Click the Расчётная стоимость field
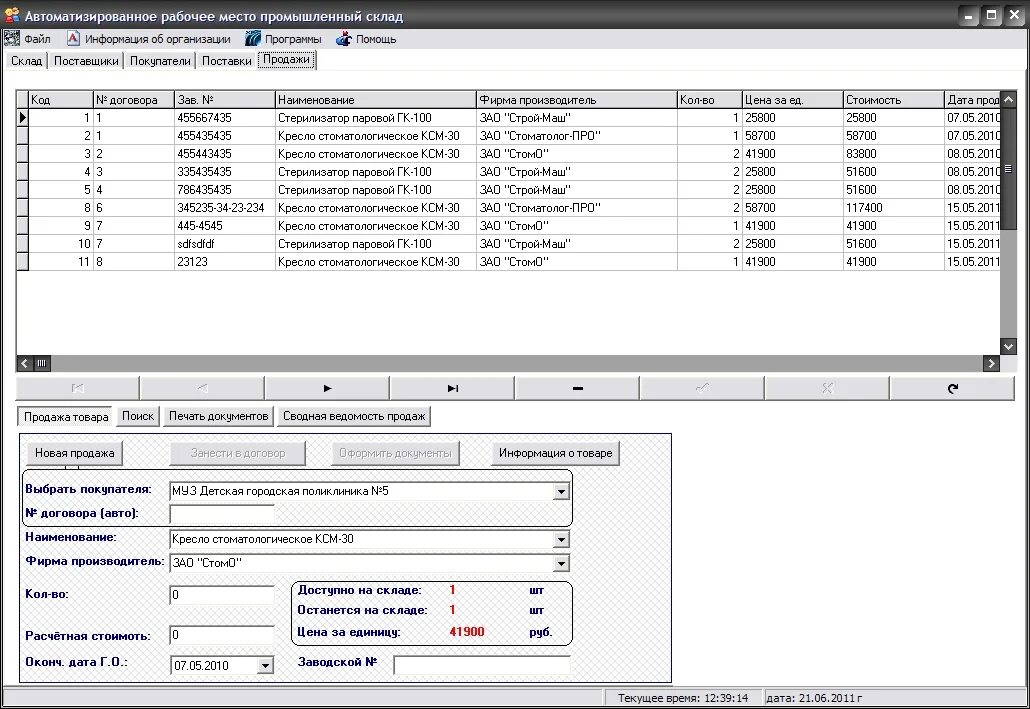This screenshot has width=1030, height=709. (222, 635)
